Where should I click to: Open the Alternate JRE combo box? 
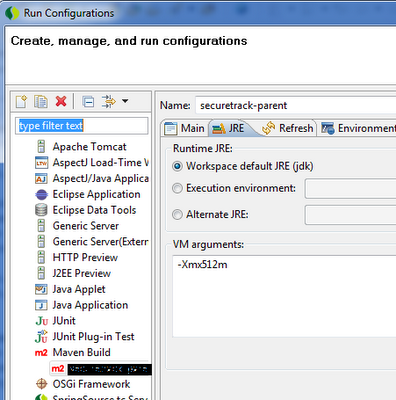point(350,215)
